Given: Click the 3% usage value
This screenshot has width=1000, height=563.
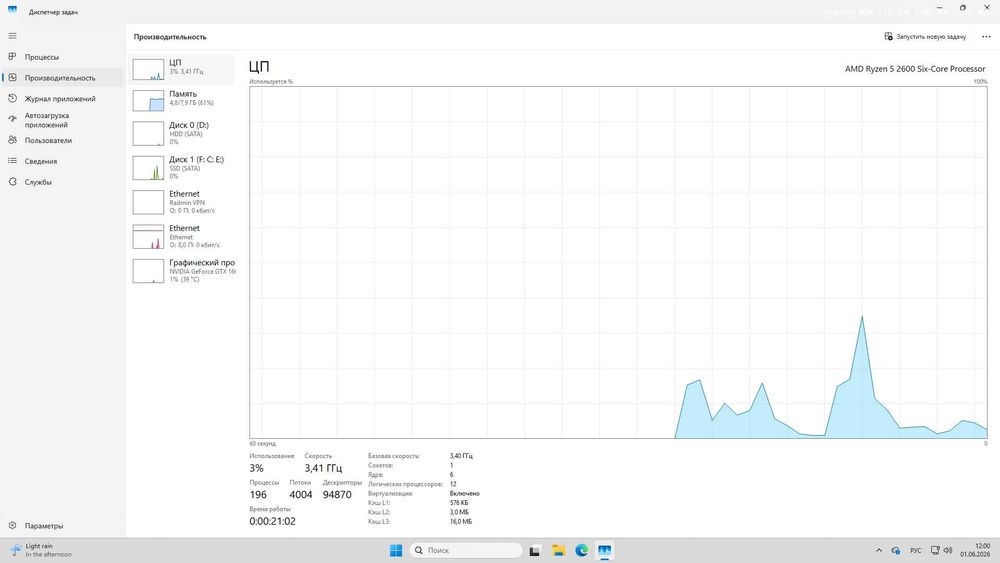Looking at the screenshot, I should pos(256,468).
